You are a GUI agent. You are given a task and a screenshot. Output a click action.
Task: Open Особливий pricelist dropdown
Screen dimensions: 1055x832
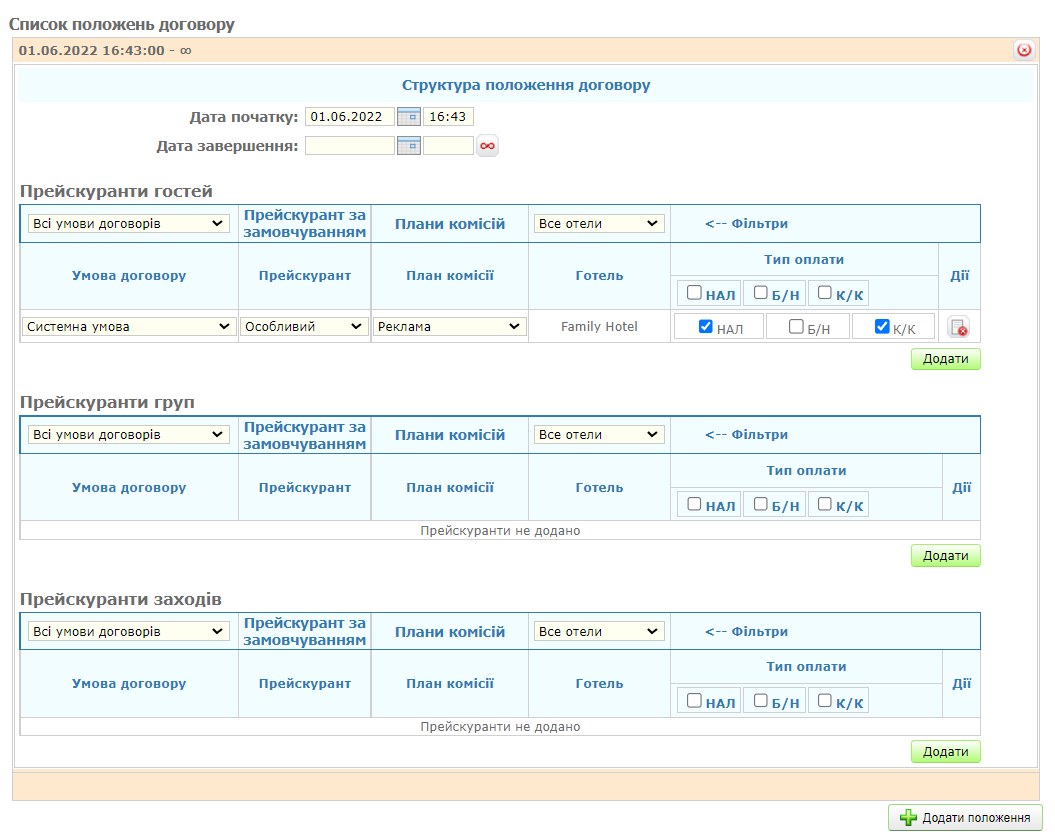[304, 327]
